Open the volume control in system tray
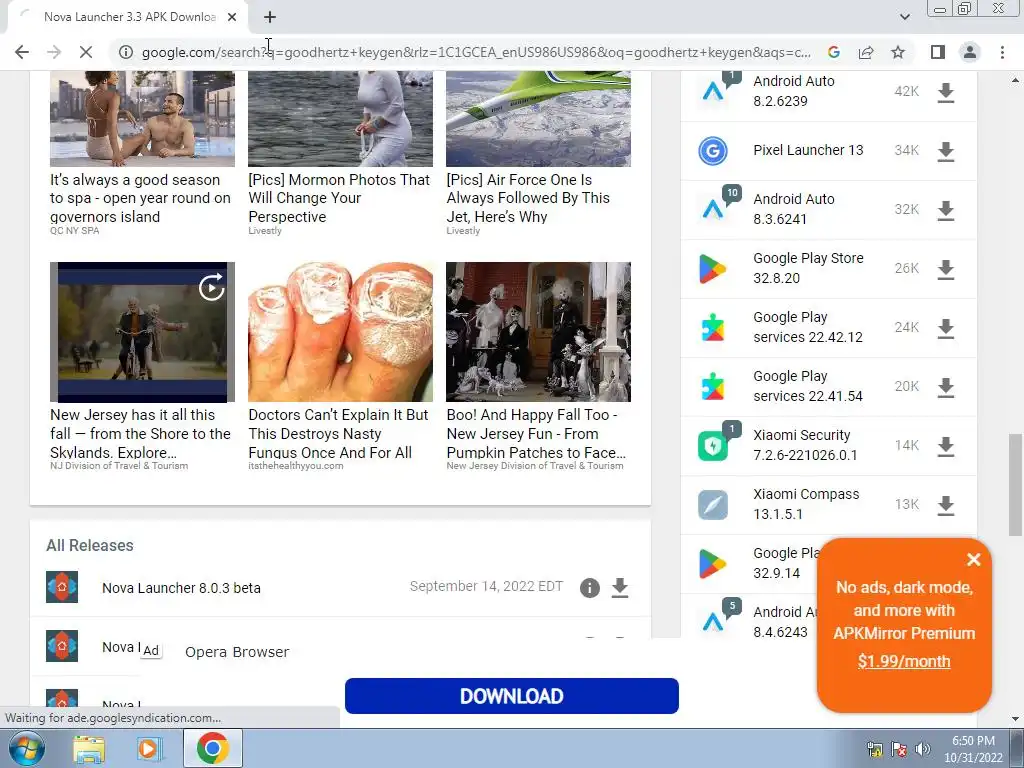1024x768 pixels. click(x=922, y=749)
